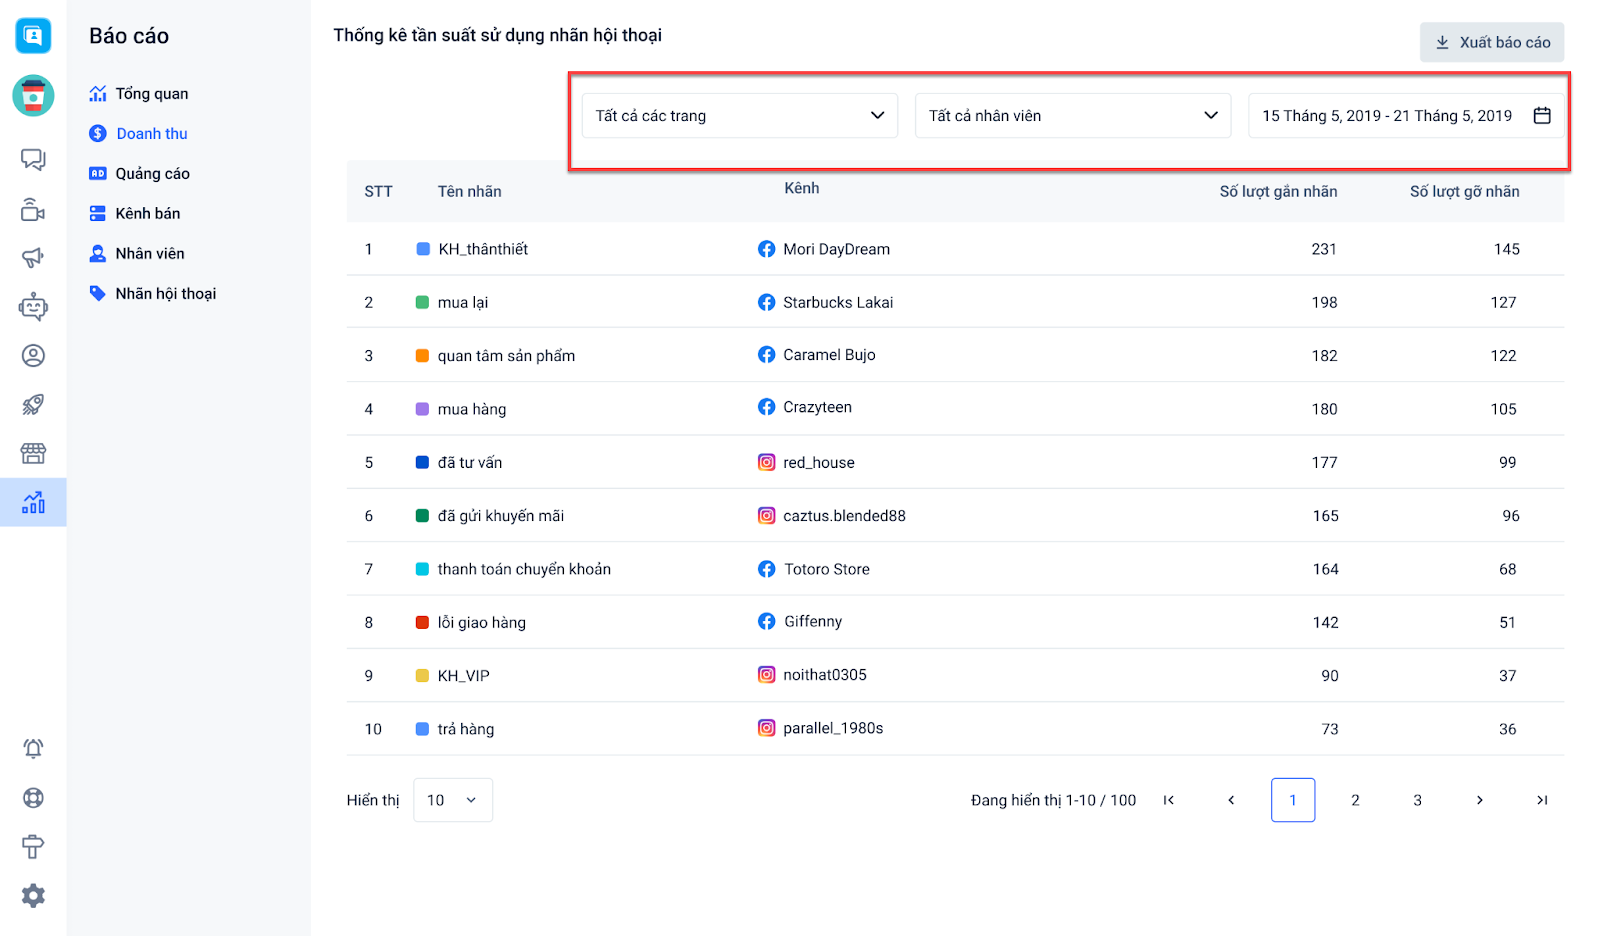This screenshot has height=936, width=1600.
Task: Expand the rows-per-page dropdown showing 10
Action: click(452, 800)
